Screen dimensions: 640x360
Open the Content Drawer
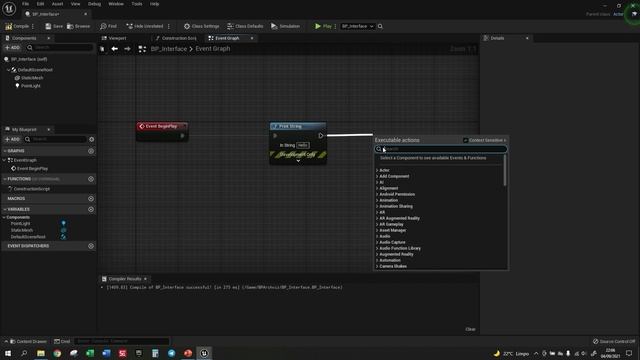tap(28, 341)
